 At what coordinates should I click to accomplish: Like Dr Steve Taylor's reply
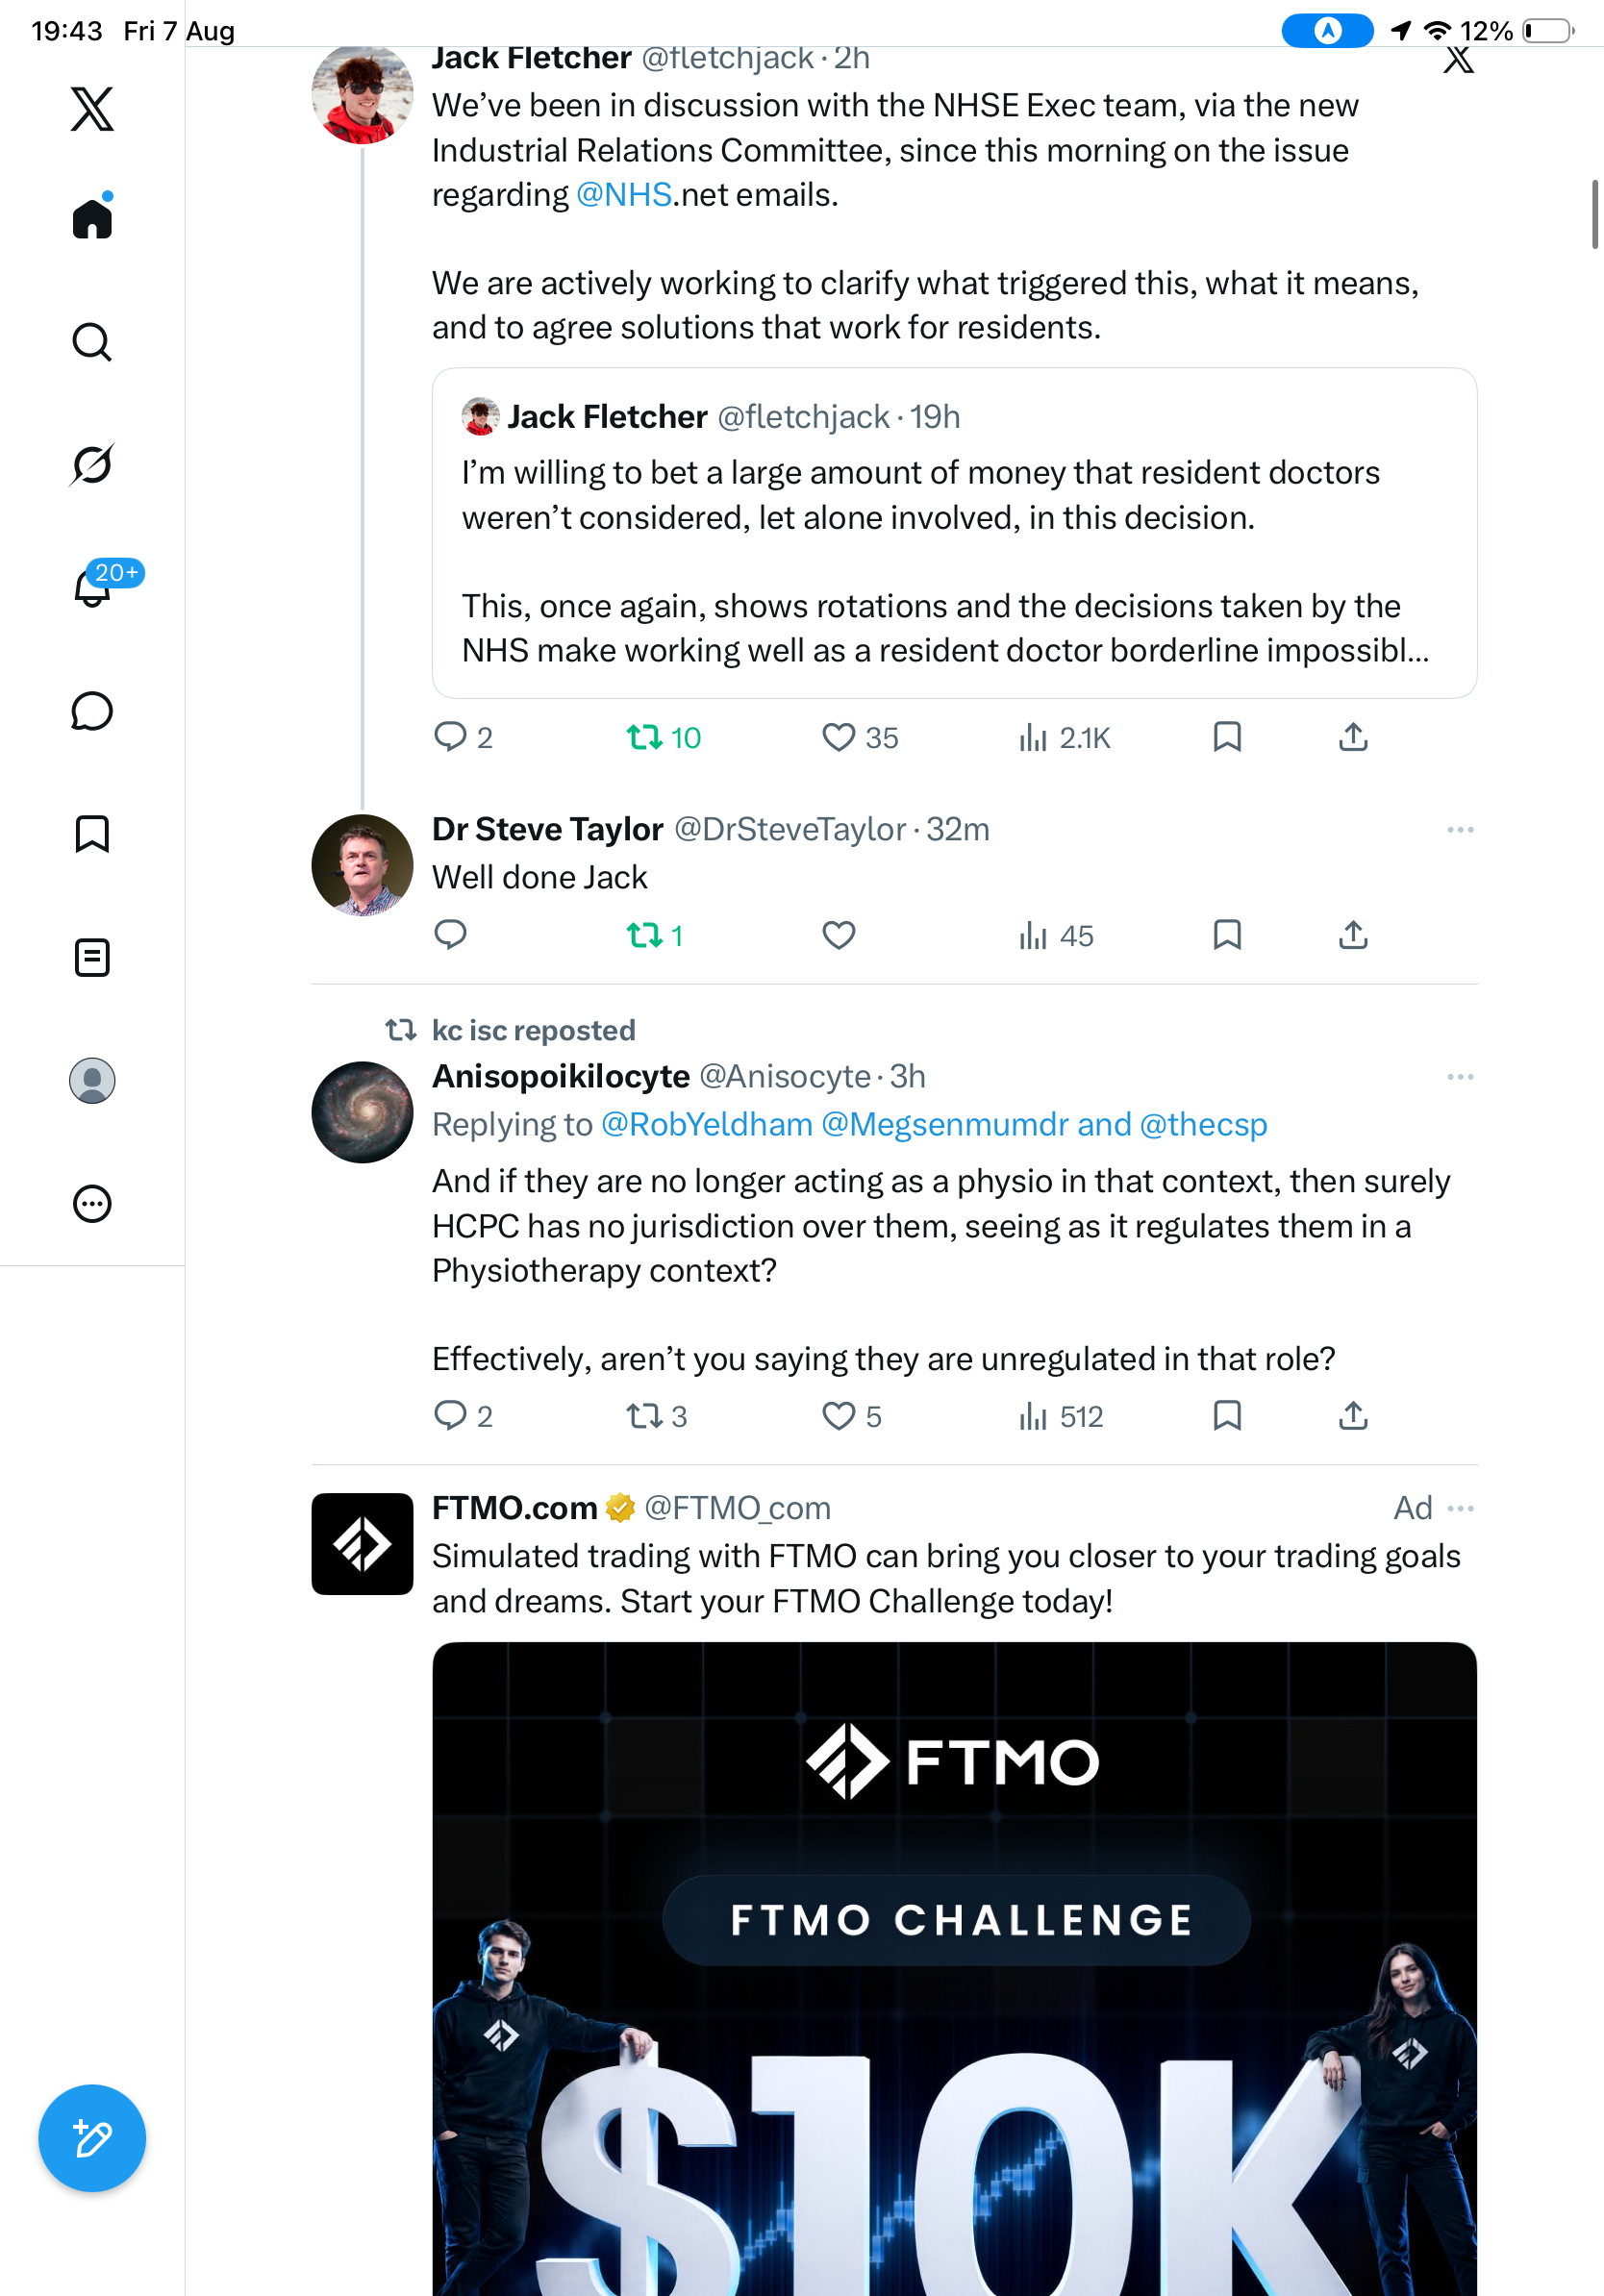pos(838,935)
